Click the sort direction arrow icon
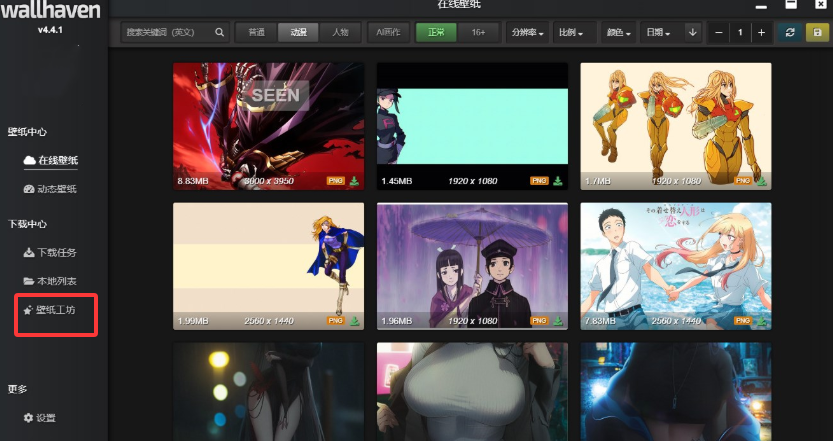The height and width of the screenshot is (441, 833). (x=692, y=32)
